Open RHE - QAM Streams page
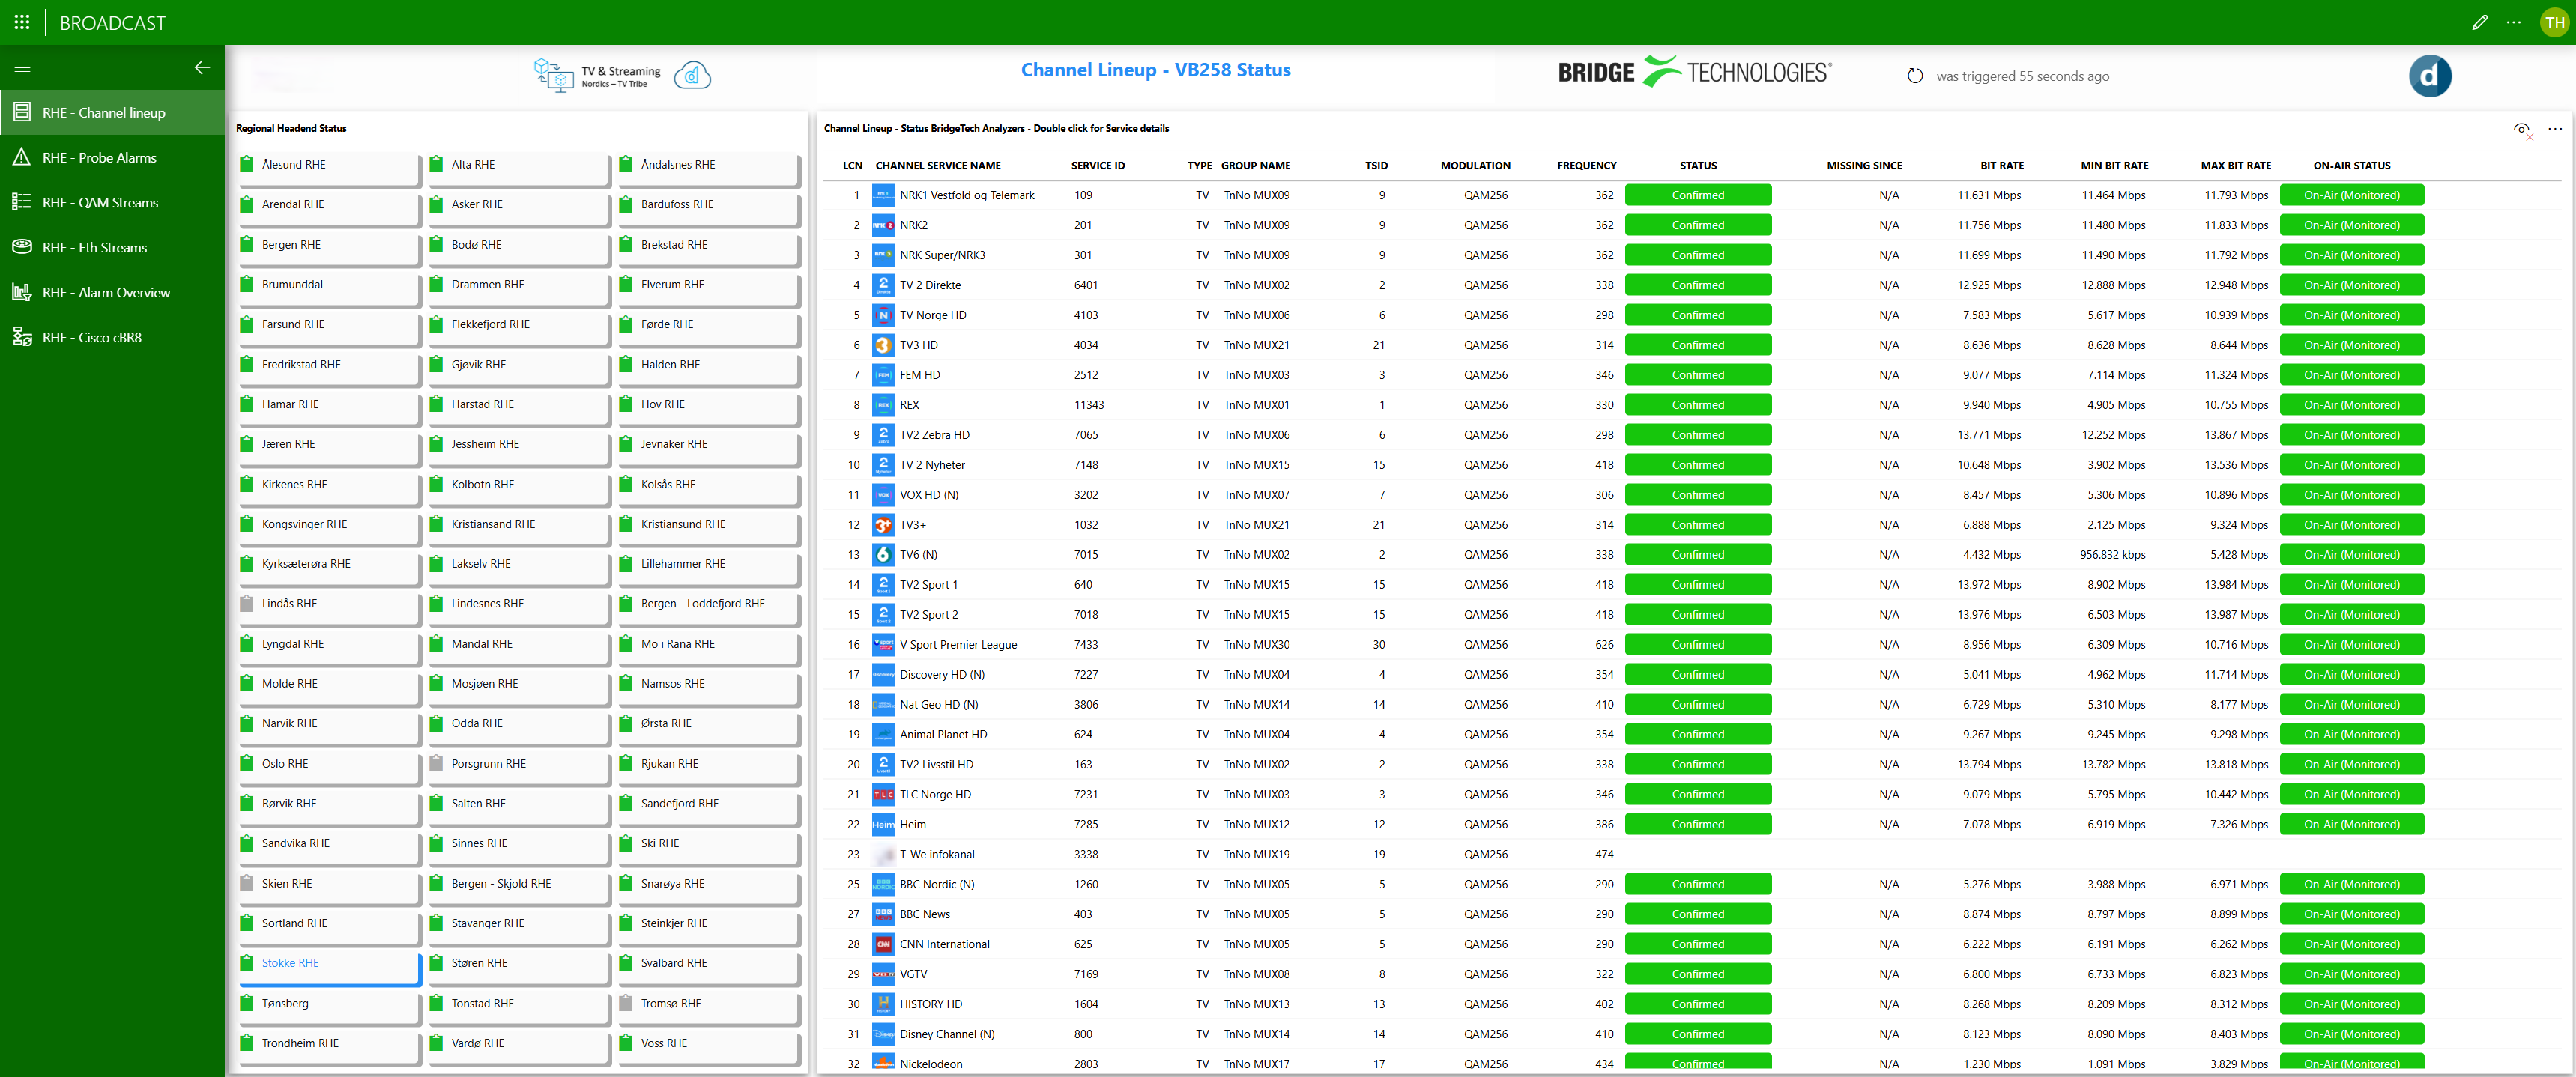Viewport: 2576px width, 1077px height. click(112, 202)
